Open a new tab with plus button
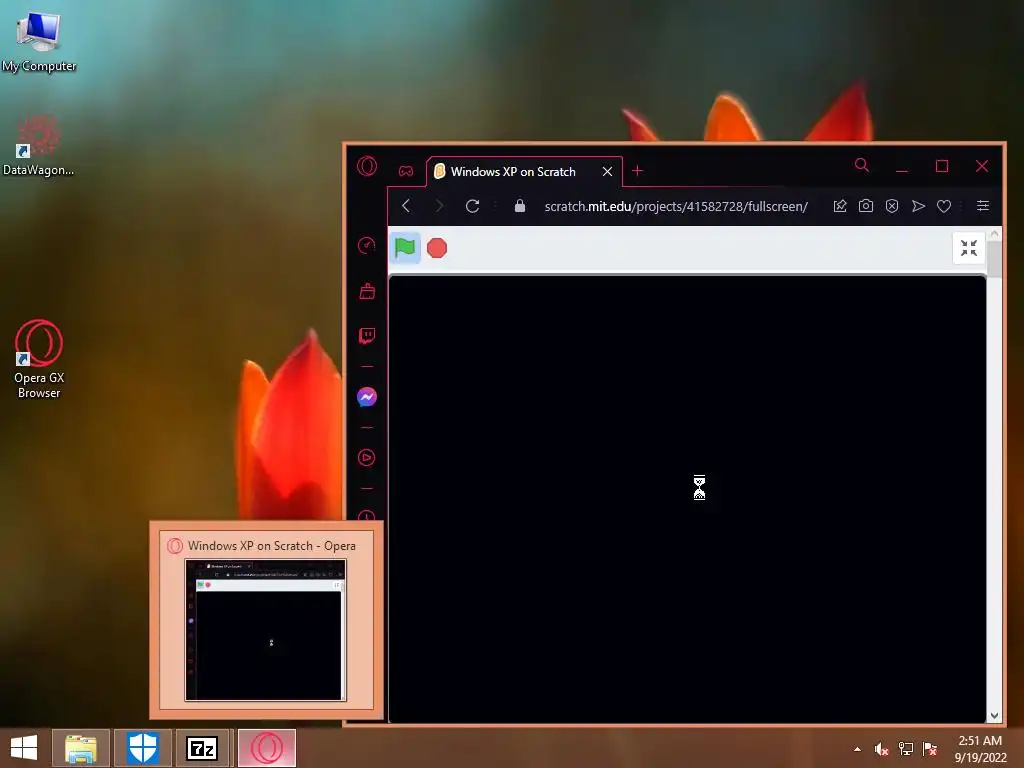The width and height of the screenshot is (1024, 768). (637, 171)
